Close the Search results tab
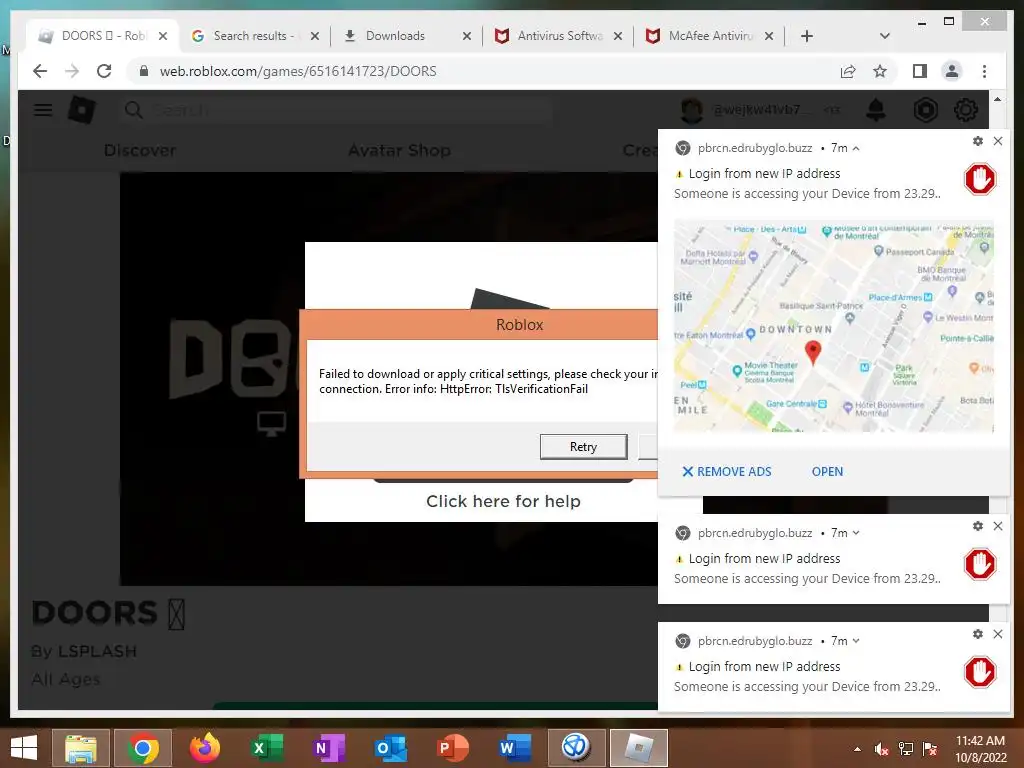Image resolution: width=1024 pixels, height=768 pixels. click(x=315, y=36)
